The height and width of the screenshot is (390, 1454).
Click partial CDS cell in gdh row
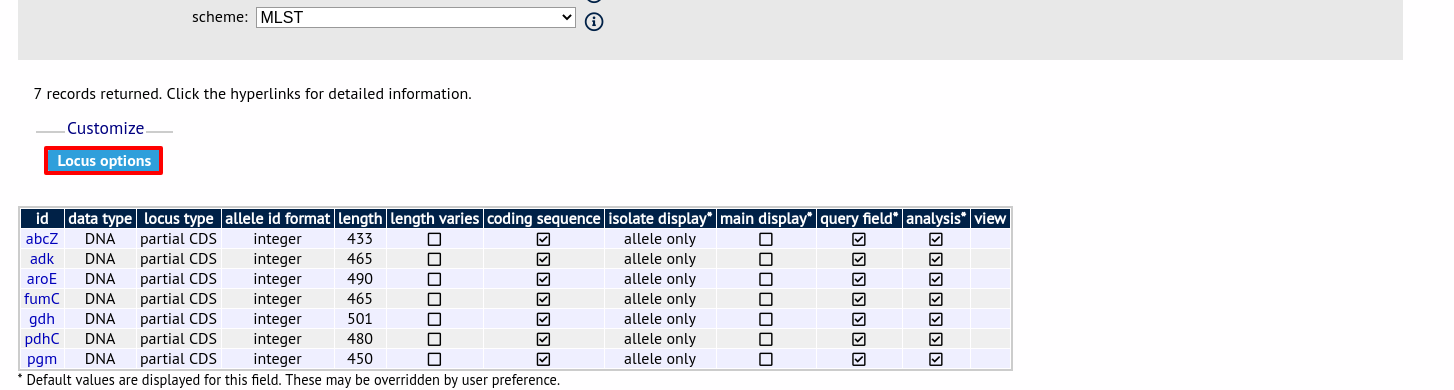coord(178,319)
